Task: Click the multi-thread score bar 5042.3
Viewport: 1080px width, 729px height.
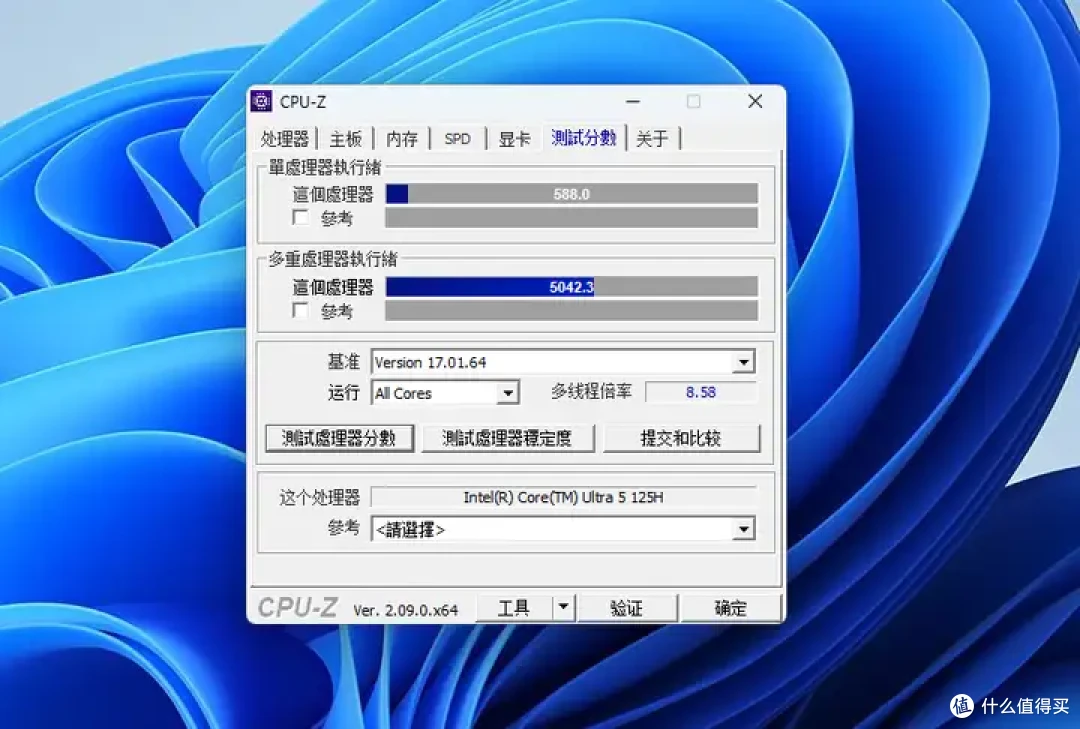Action: (572, 287)
